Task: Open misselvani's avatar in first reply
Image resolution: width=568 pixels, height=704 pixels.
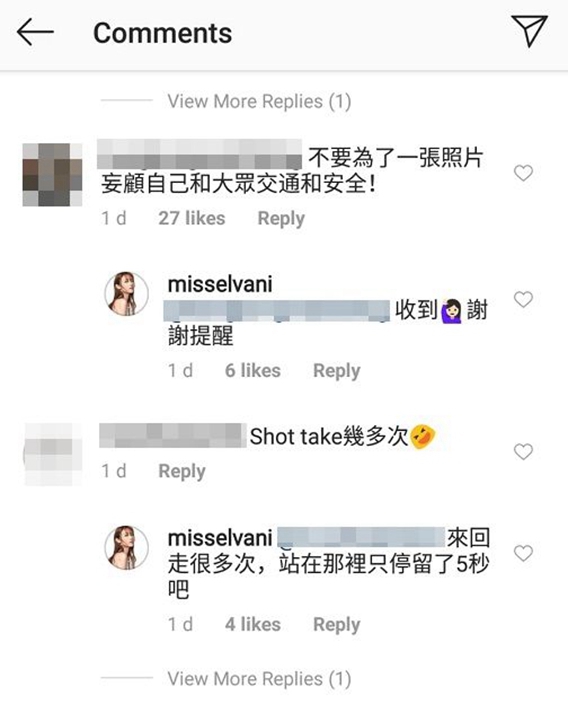Action: point(127,294)
